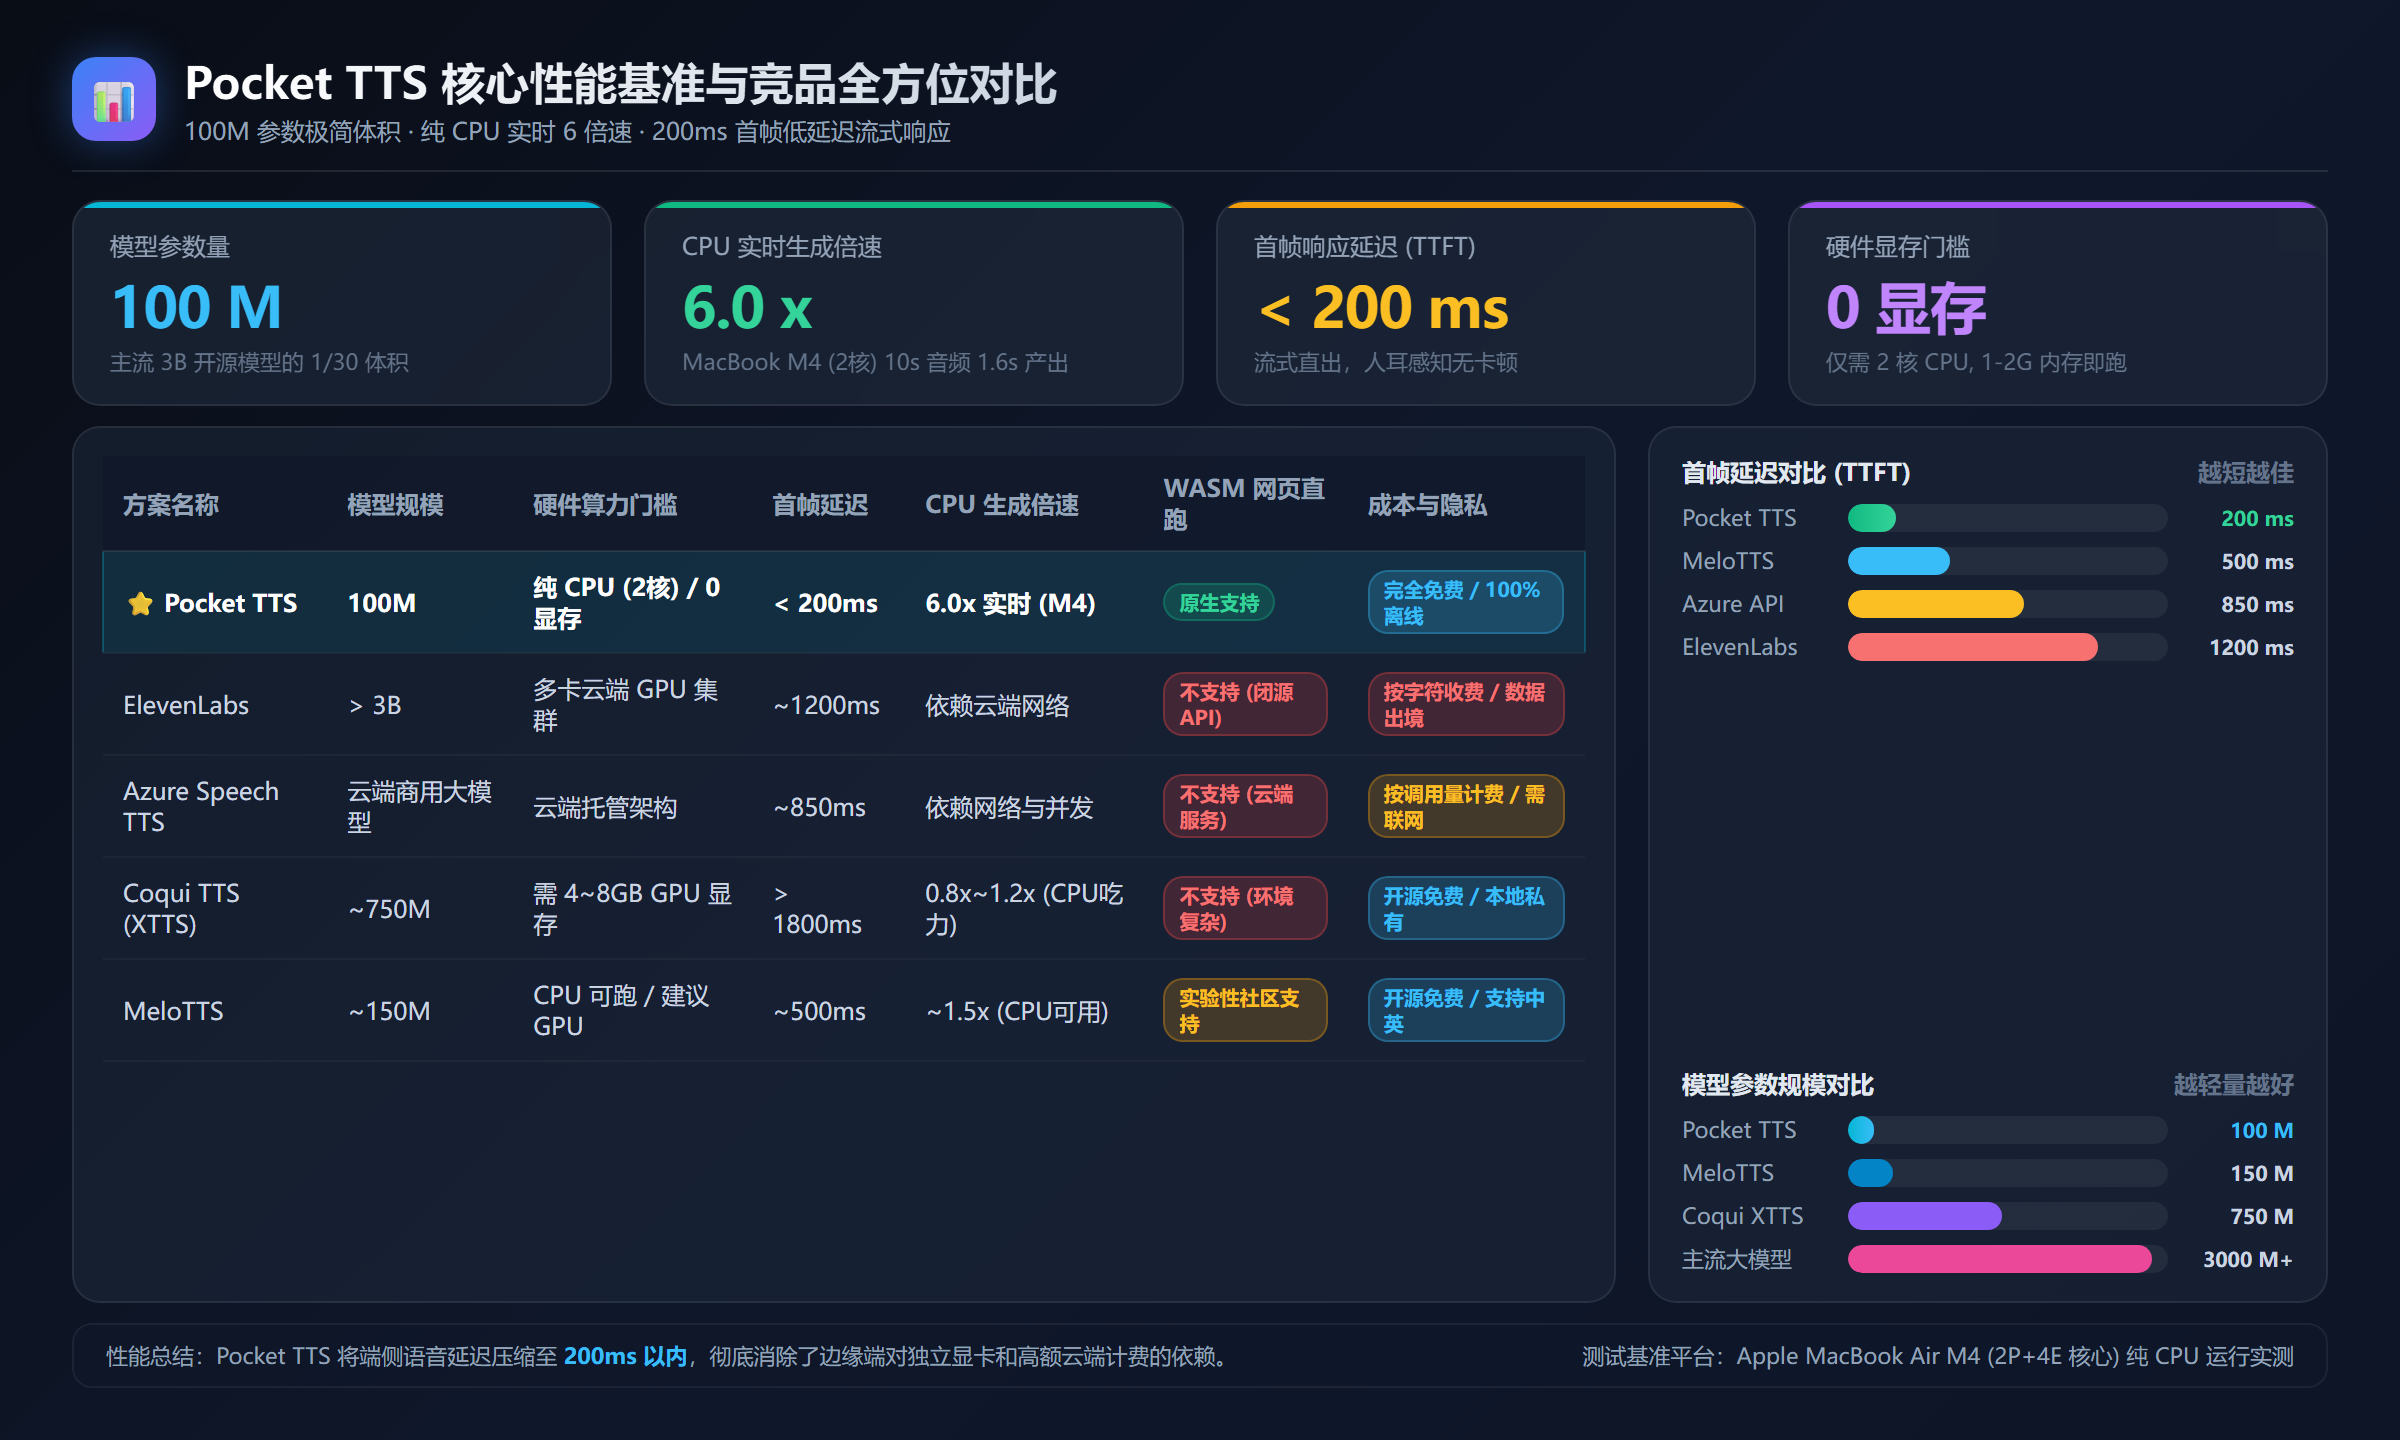Click the CPU 生成倍速 column header
The image size is (2400, 1440).
(1002, 505)
